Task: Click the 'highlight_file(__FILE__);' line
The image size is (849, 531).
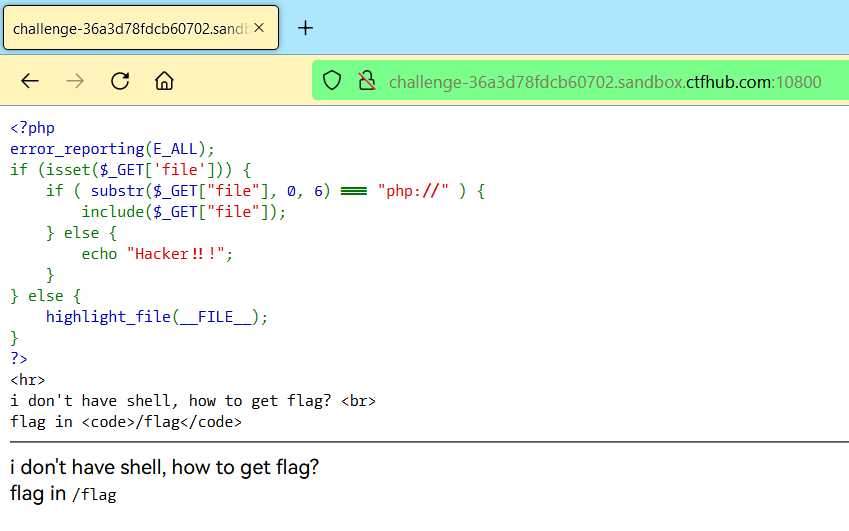Action: click(156, 317)
